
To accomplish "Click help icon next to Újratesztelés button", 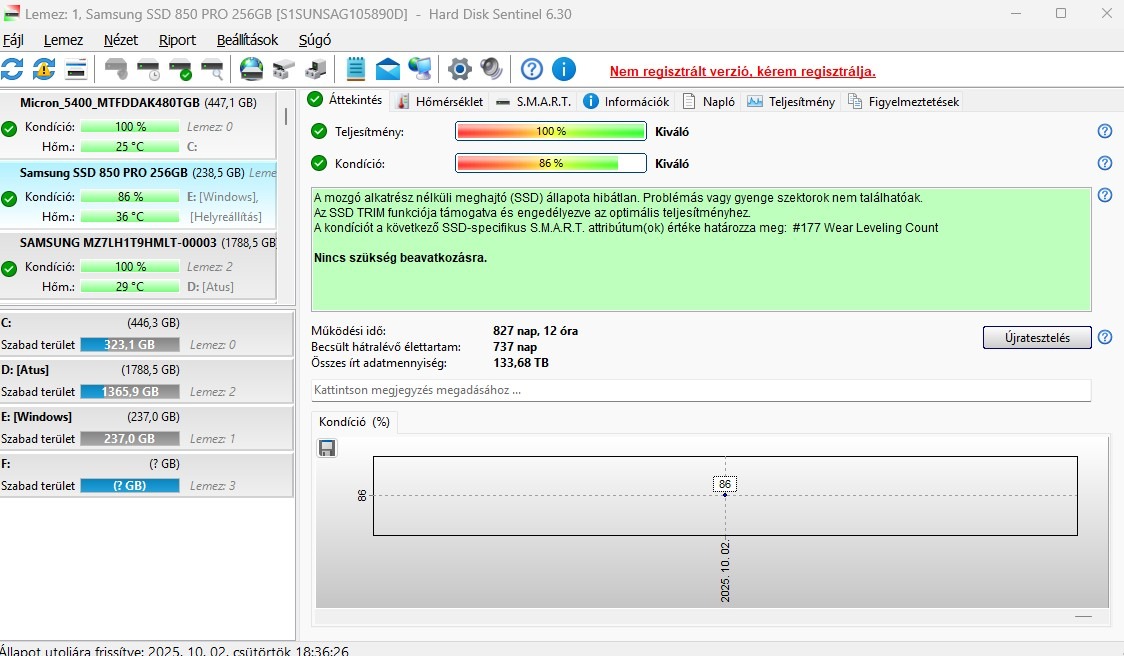I will pyautogui.click(x=1105, y=337).
